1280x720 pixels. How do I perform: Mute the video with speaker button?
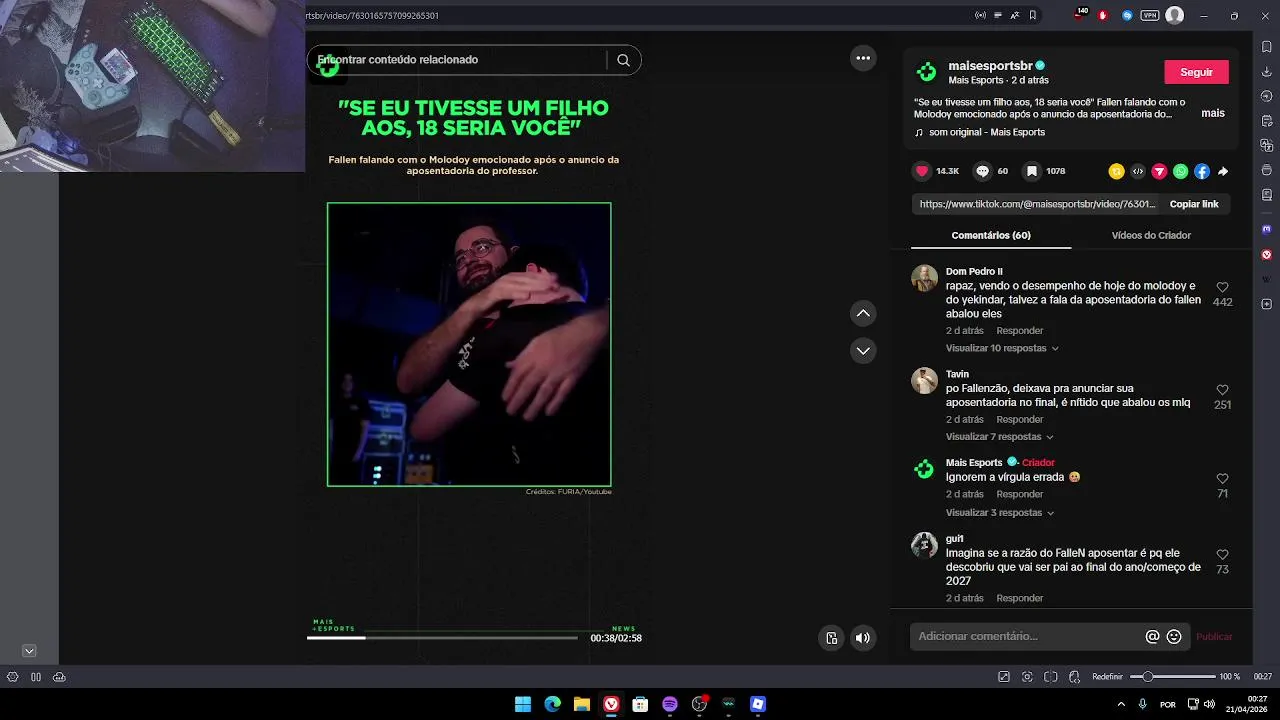[x=863, y=638]
